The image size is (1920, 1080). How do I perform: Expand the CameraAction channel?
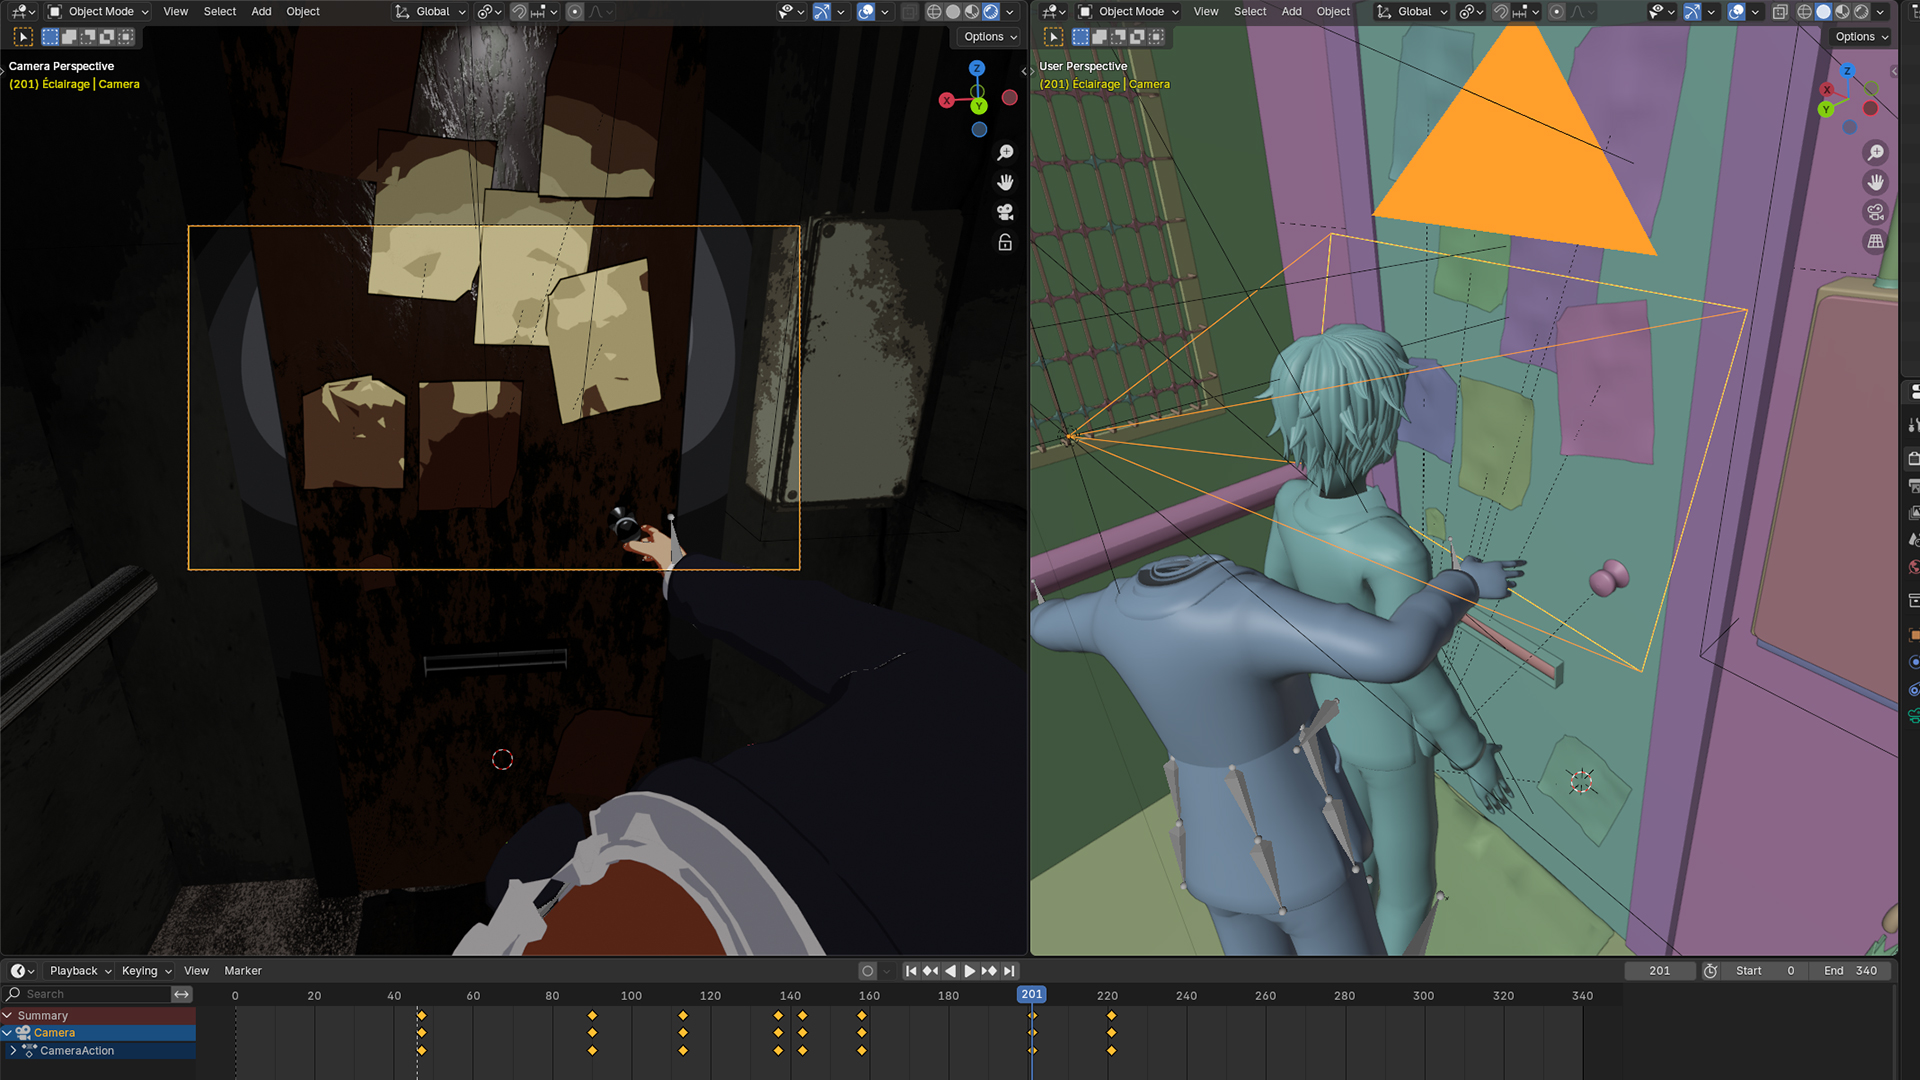click(13, 1051)
